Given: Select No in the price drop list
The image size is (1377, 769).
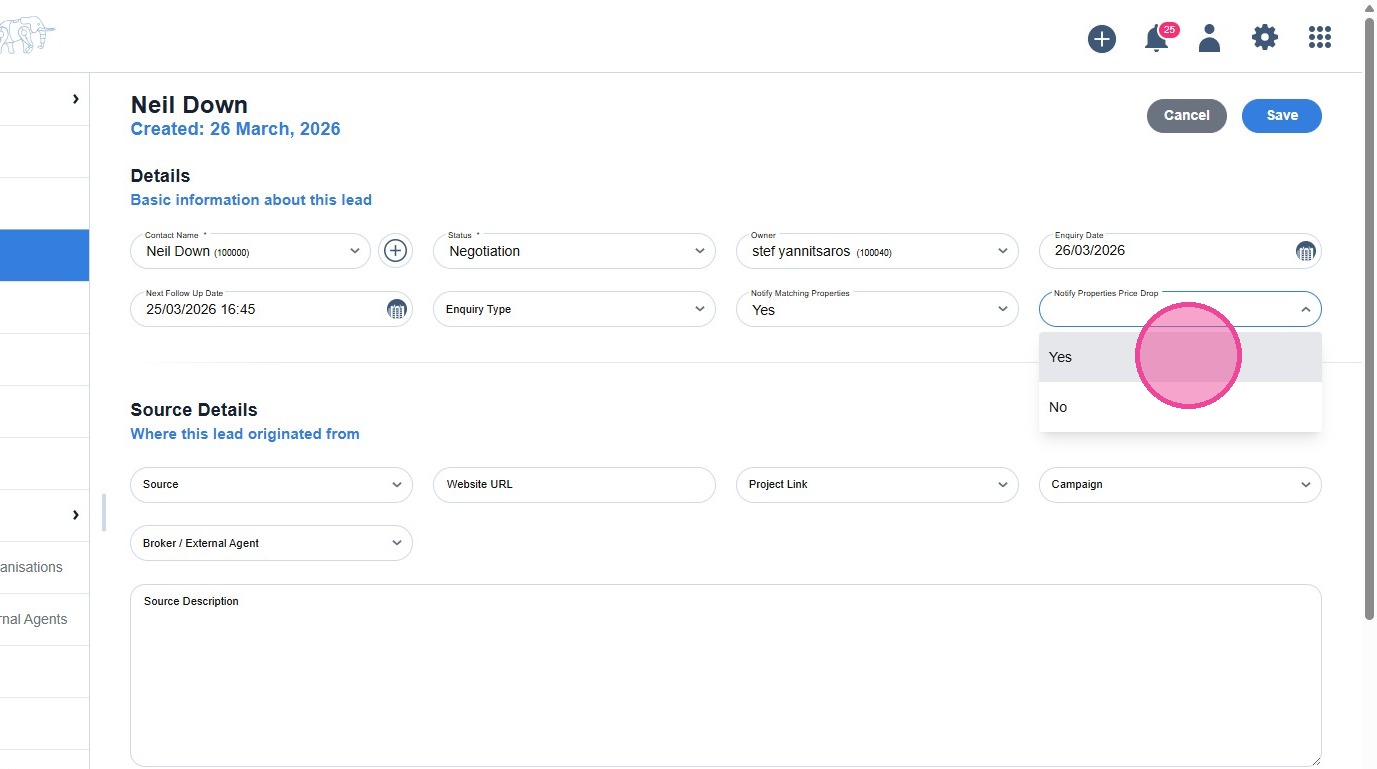Looking at the screenshot, I should (x=1180, y=407).
